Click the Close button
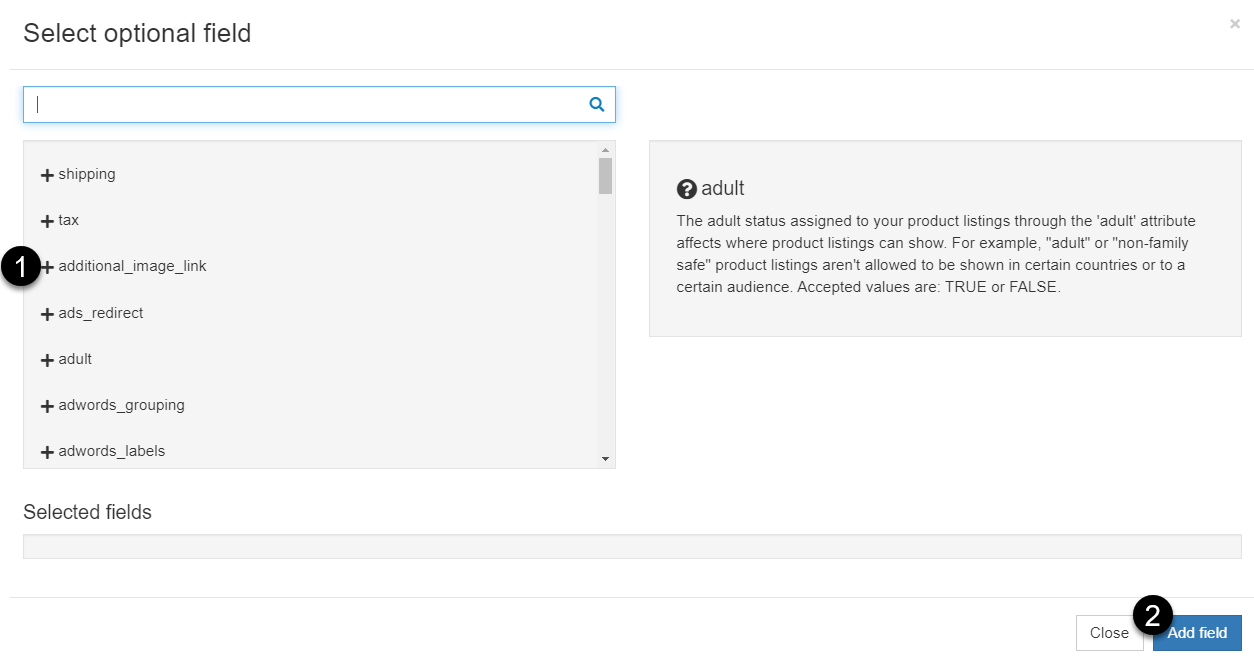Screen dimensions: 1254x662 (x=1109, y=633)
